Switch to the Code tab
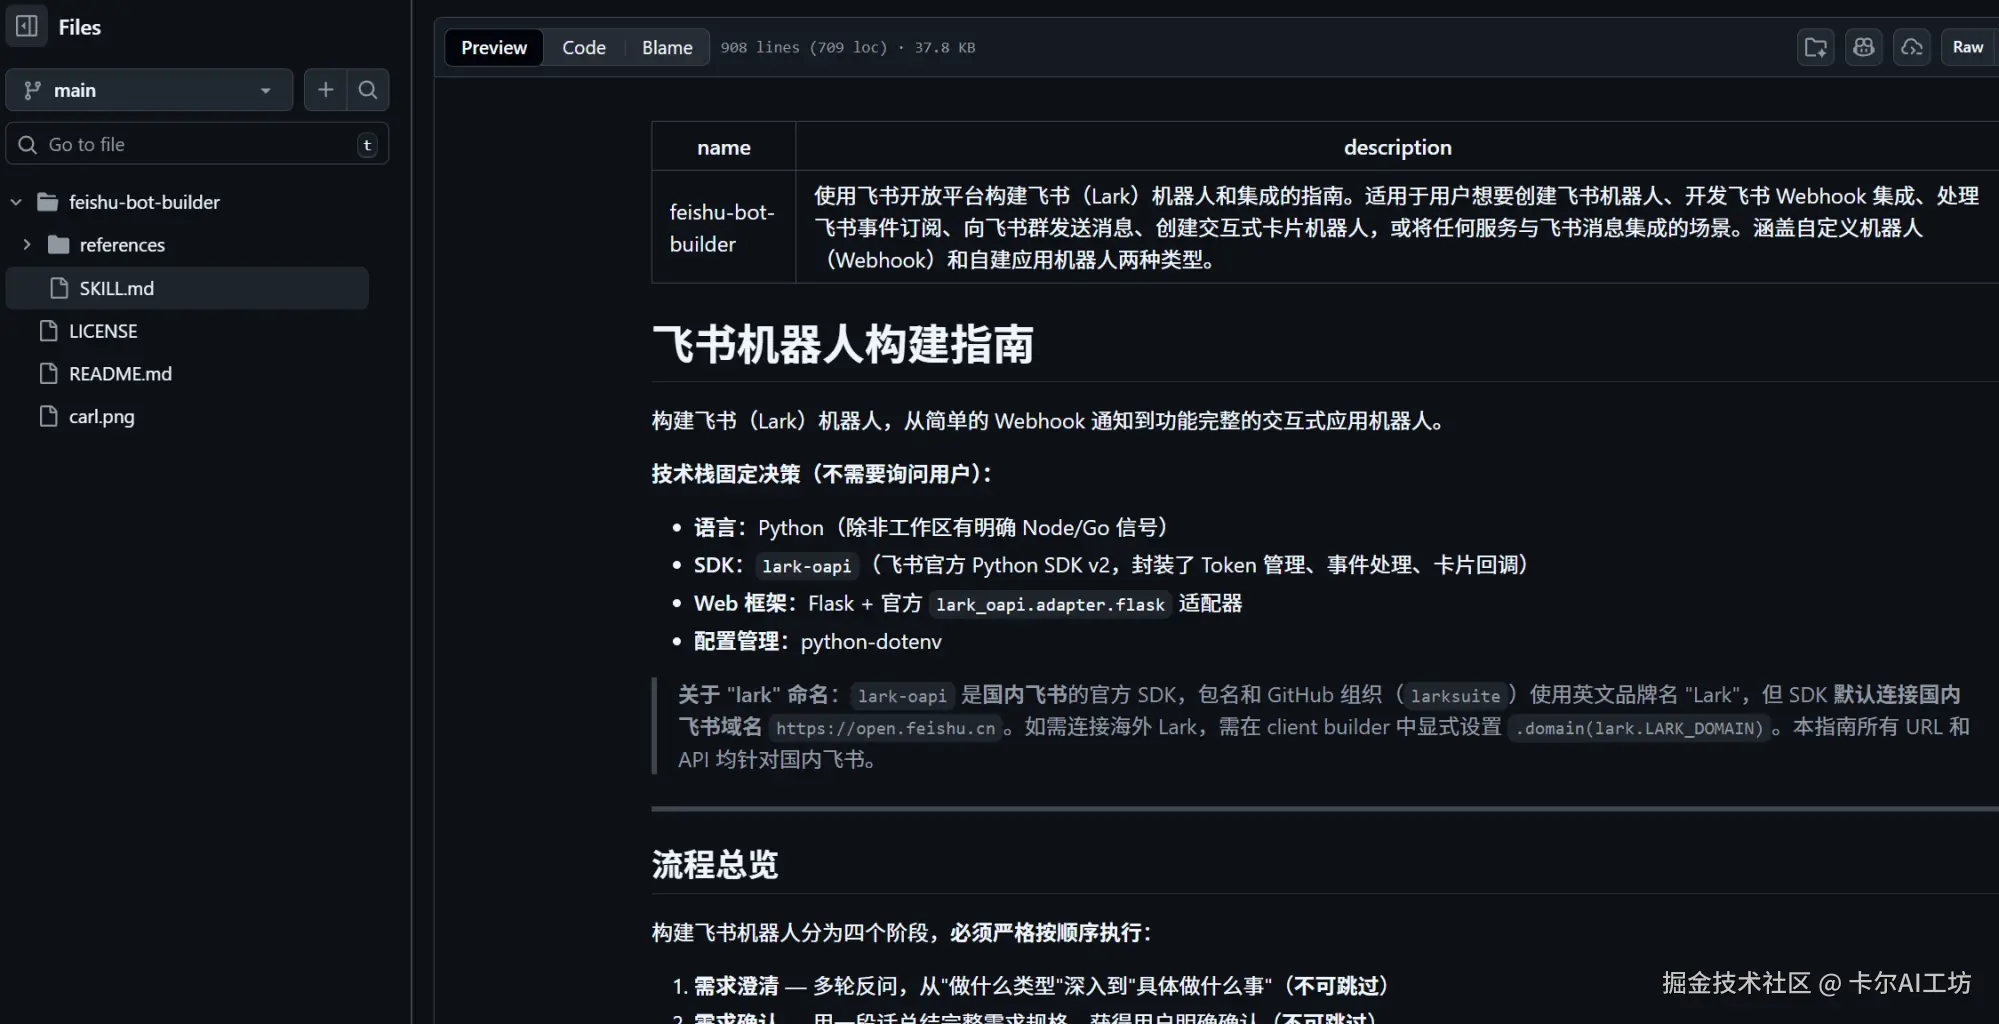The width and height of the screenshot is (1999, 1024). pyautogui.click(x=584, y=47)
